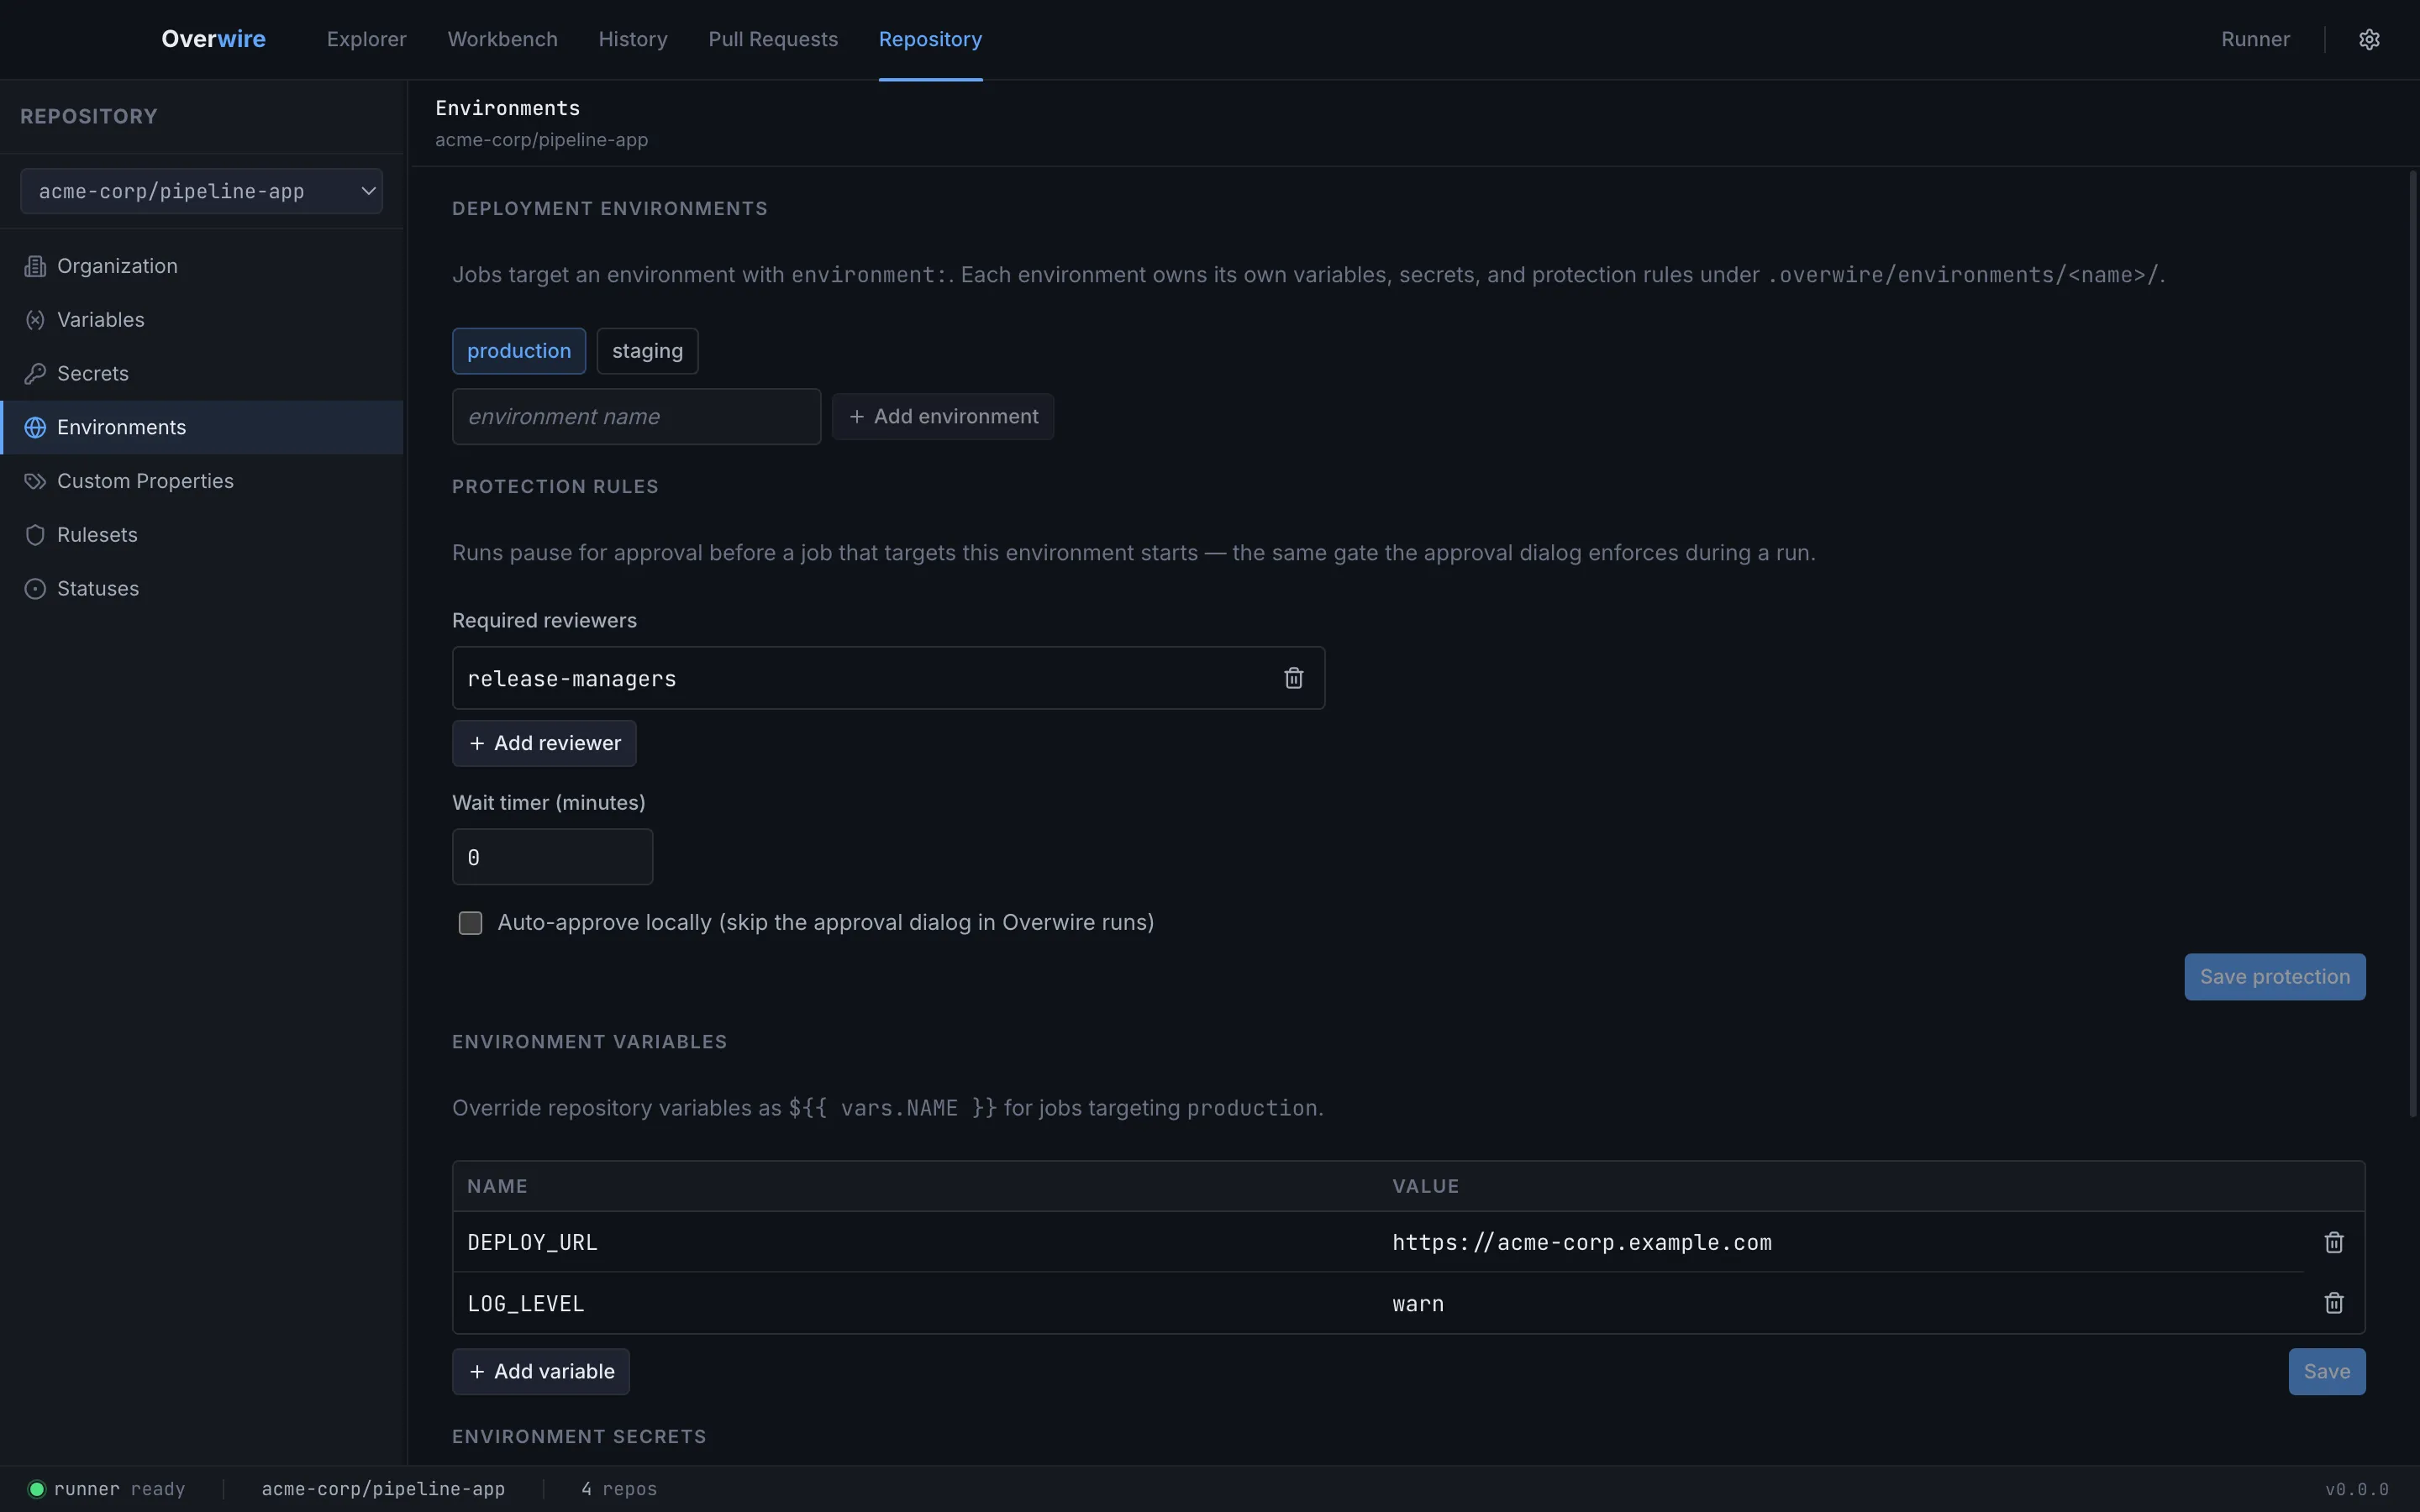Viewport: 2420px width, 1512px height.
Task: Click the https://acme-corp.example.com value cell
Action: (x=1842, y=1242)
